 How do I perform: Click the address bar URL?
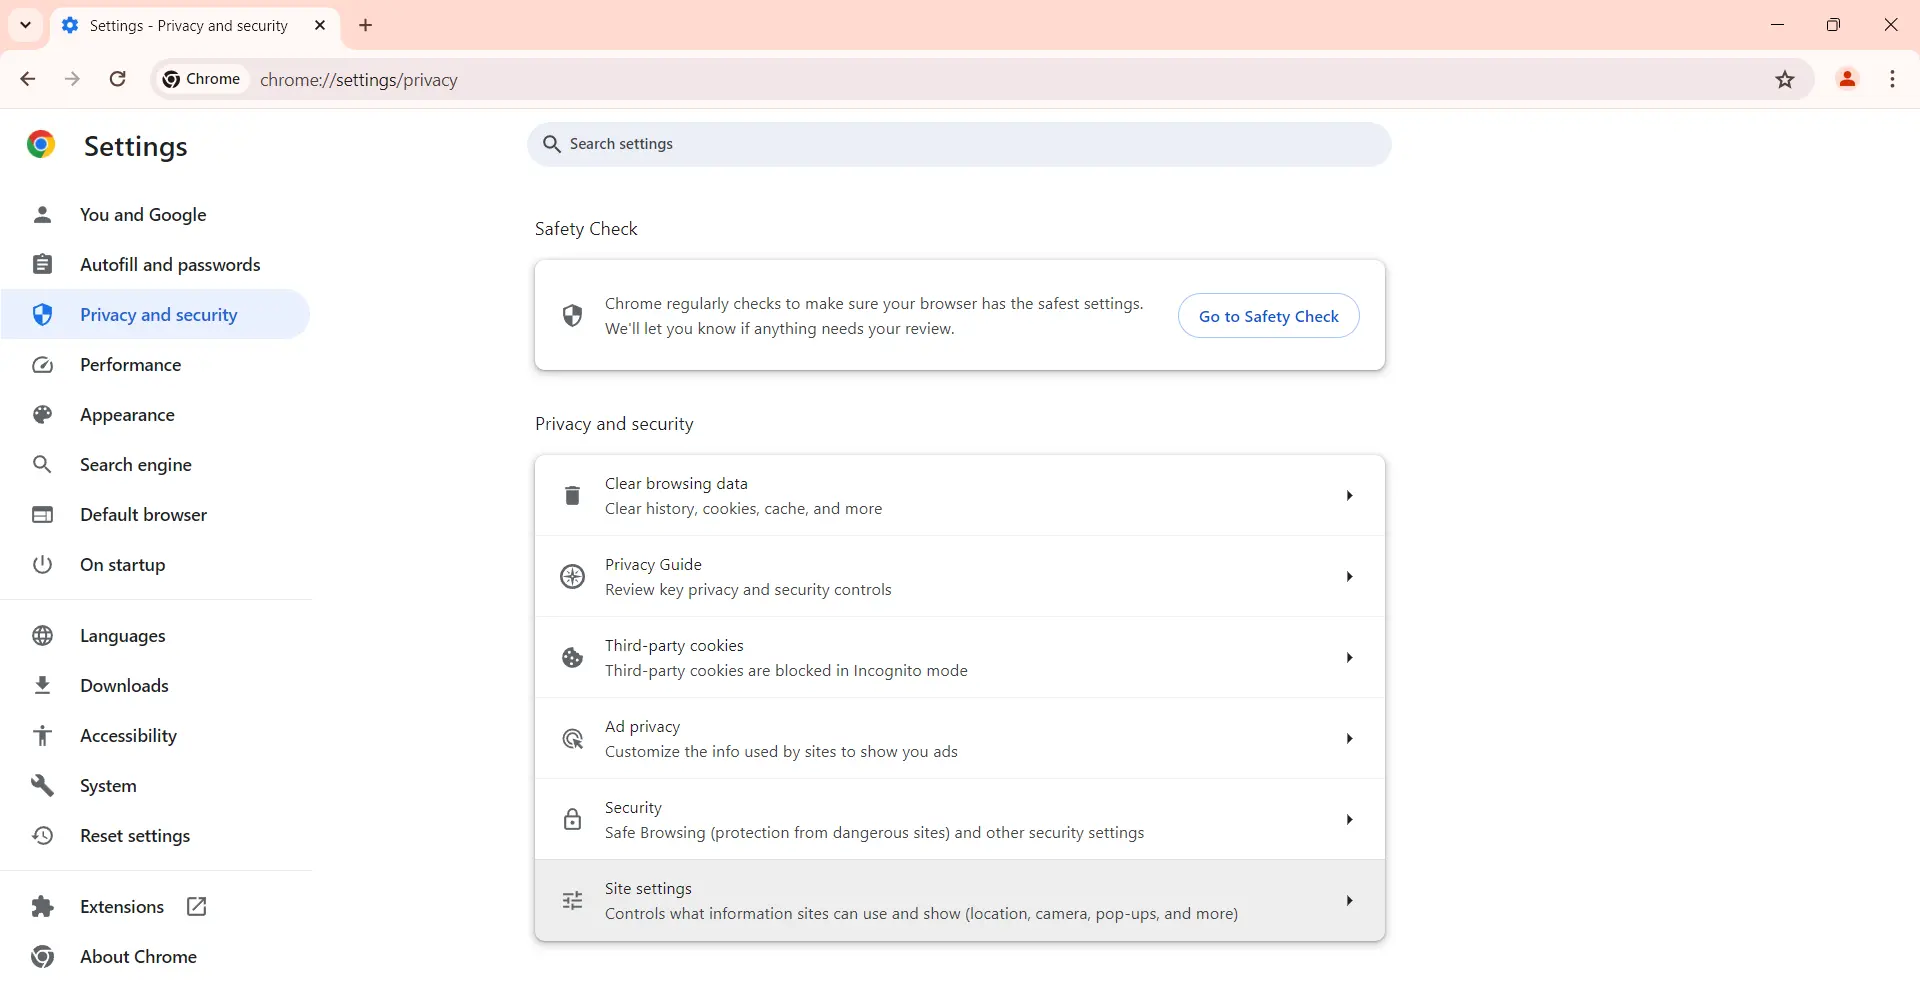[359, 80]
